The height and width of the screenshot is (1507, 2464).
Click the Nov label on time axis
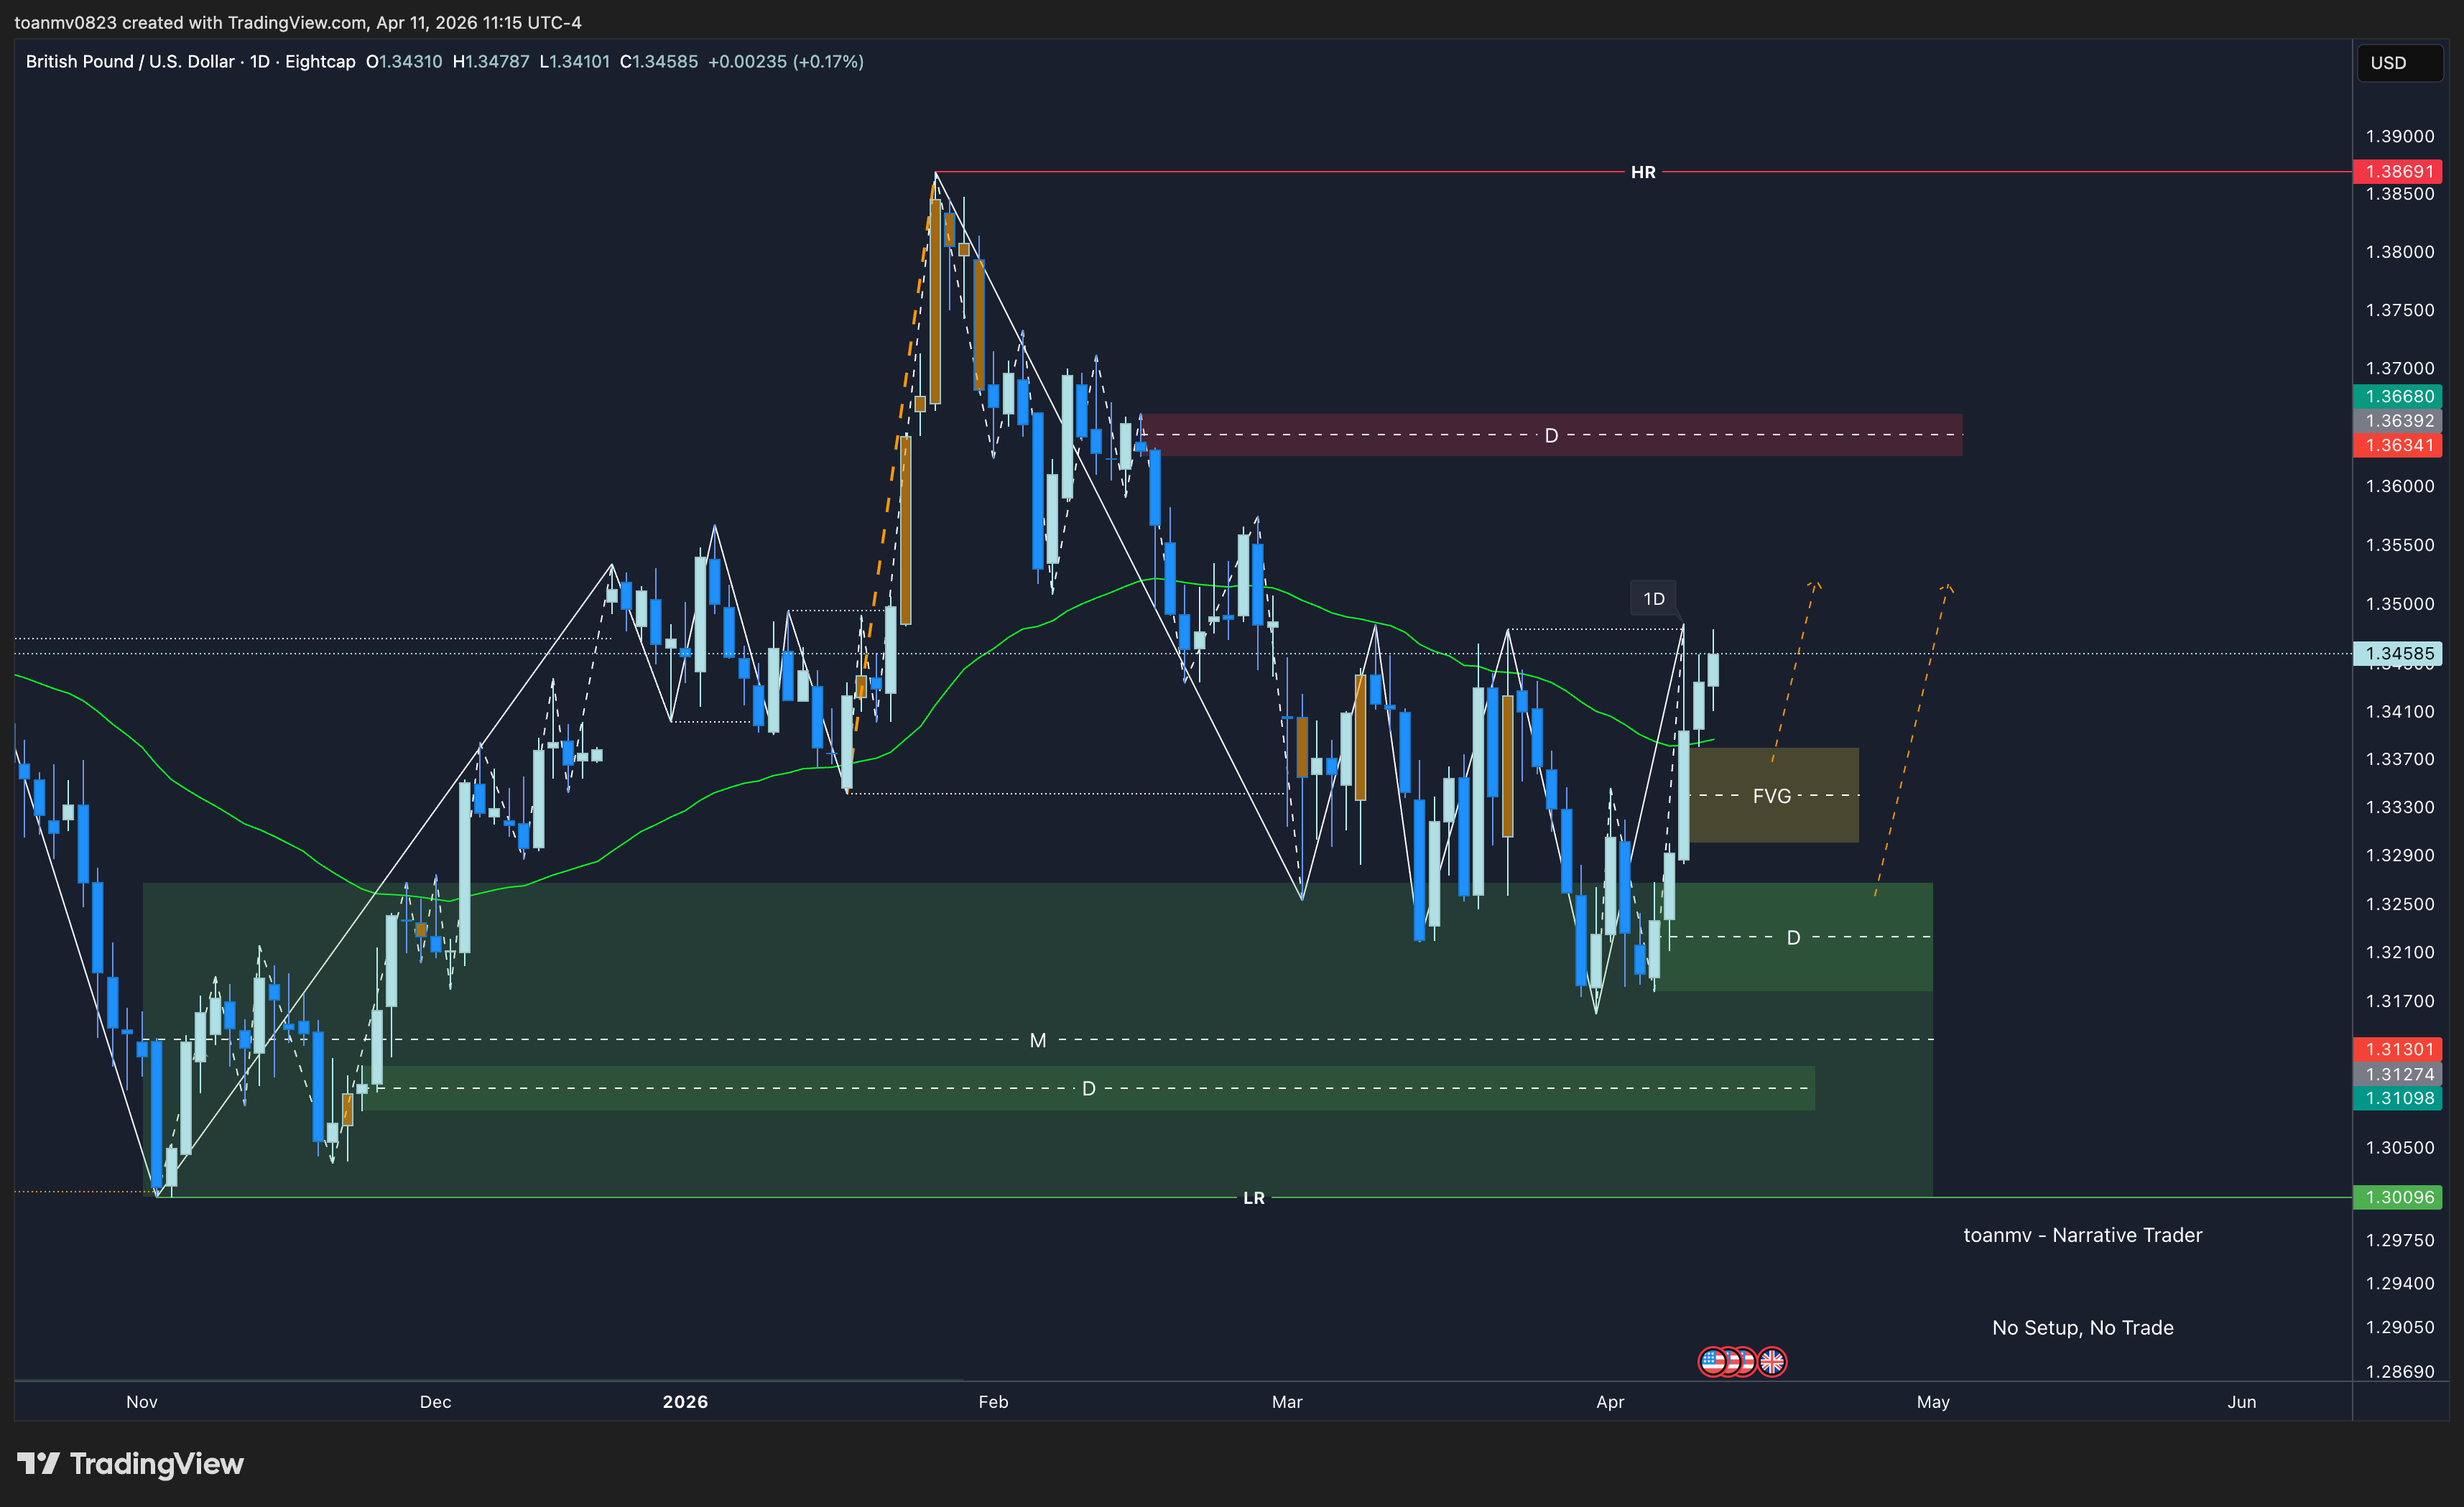coord(142,1402)
